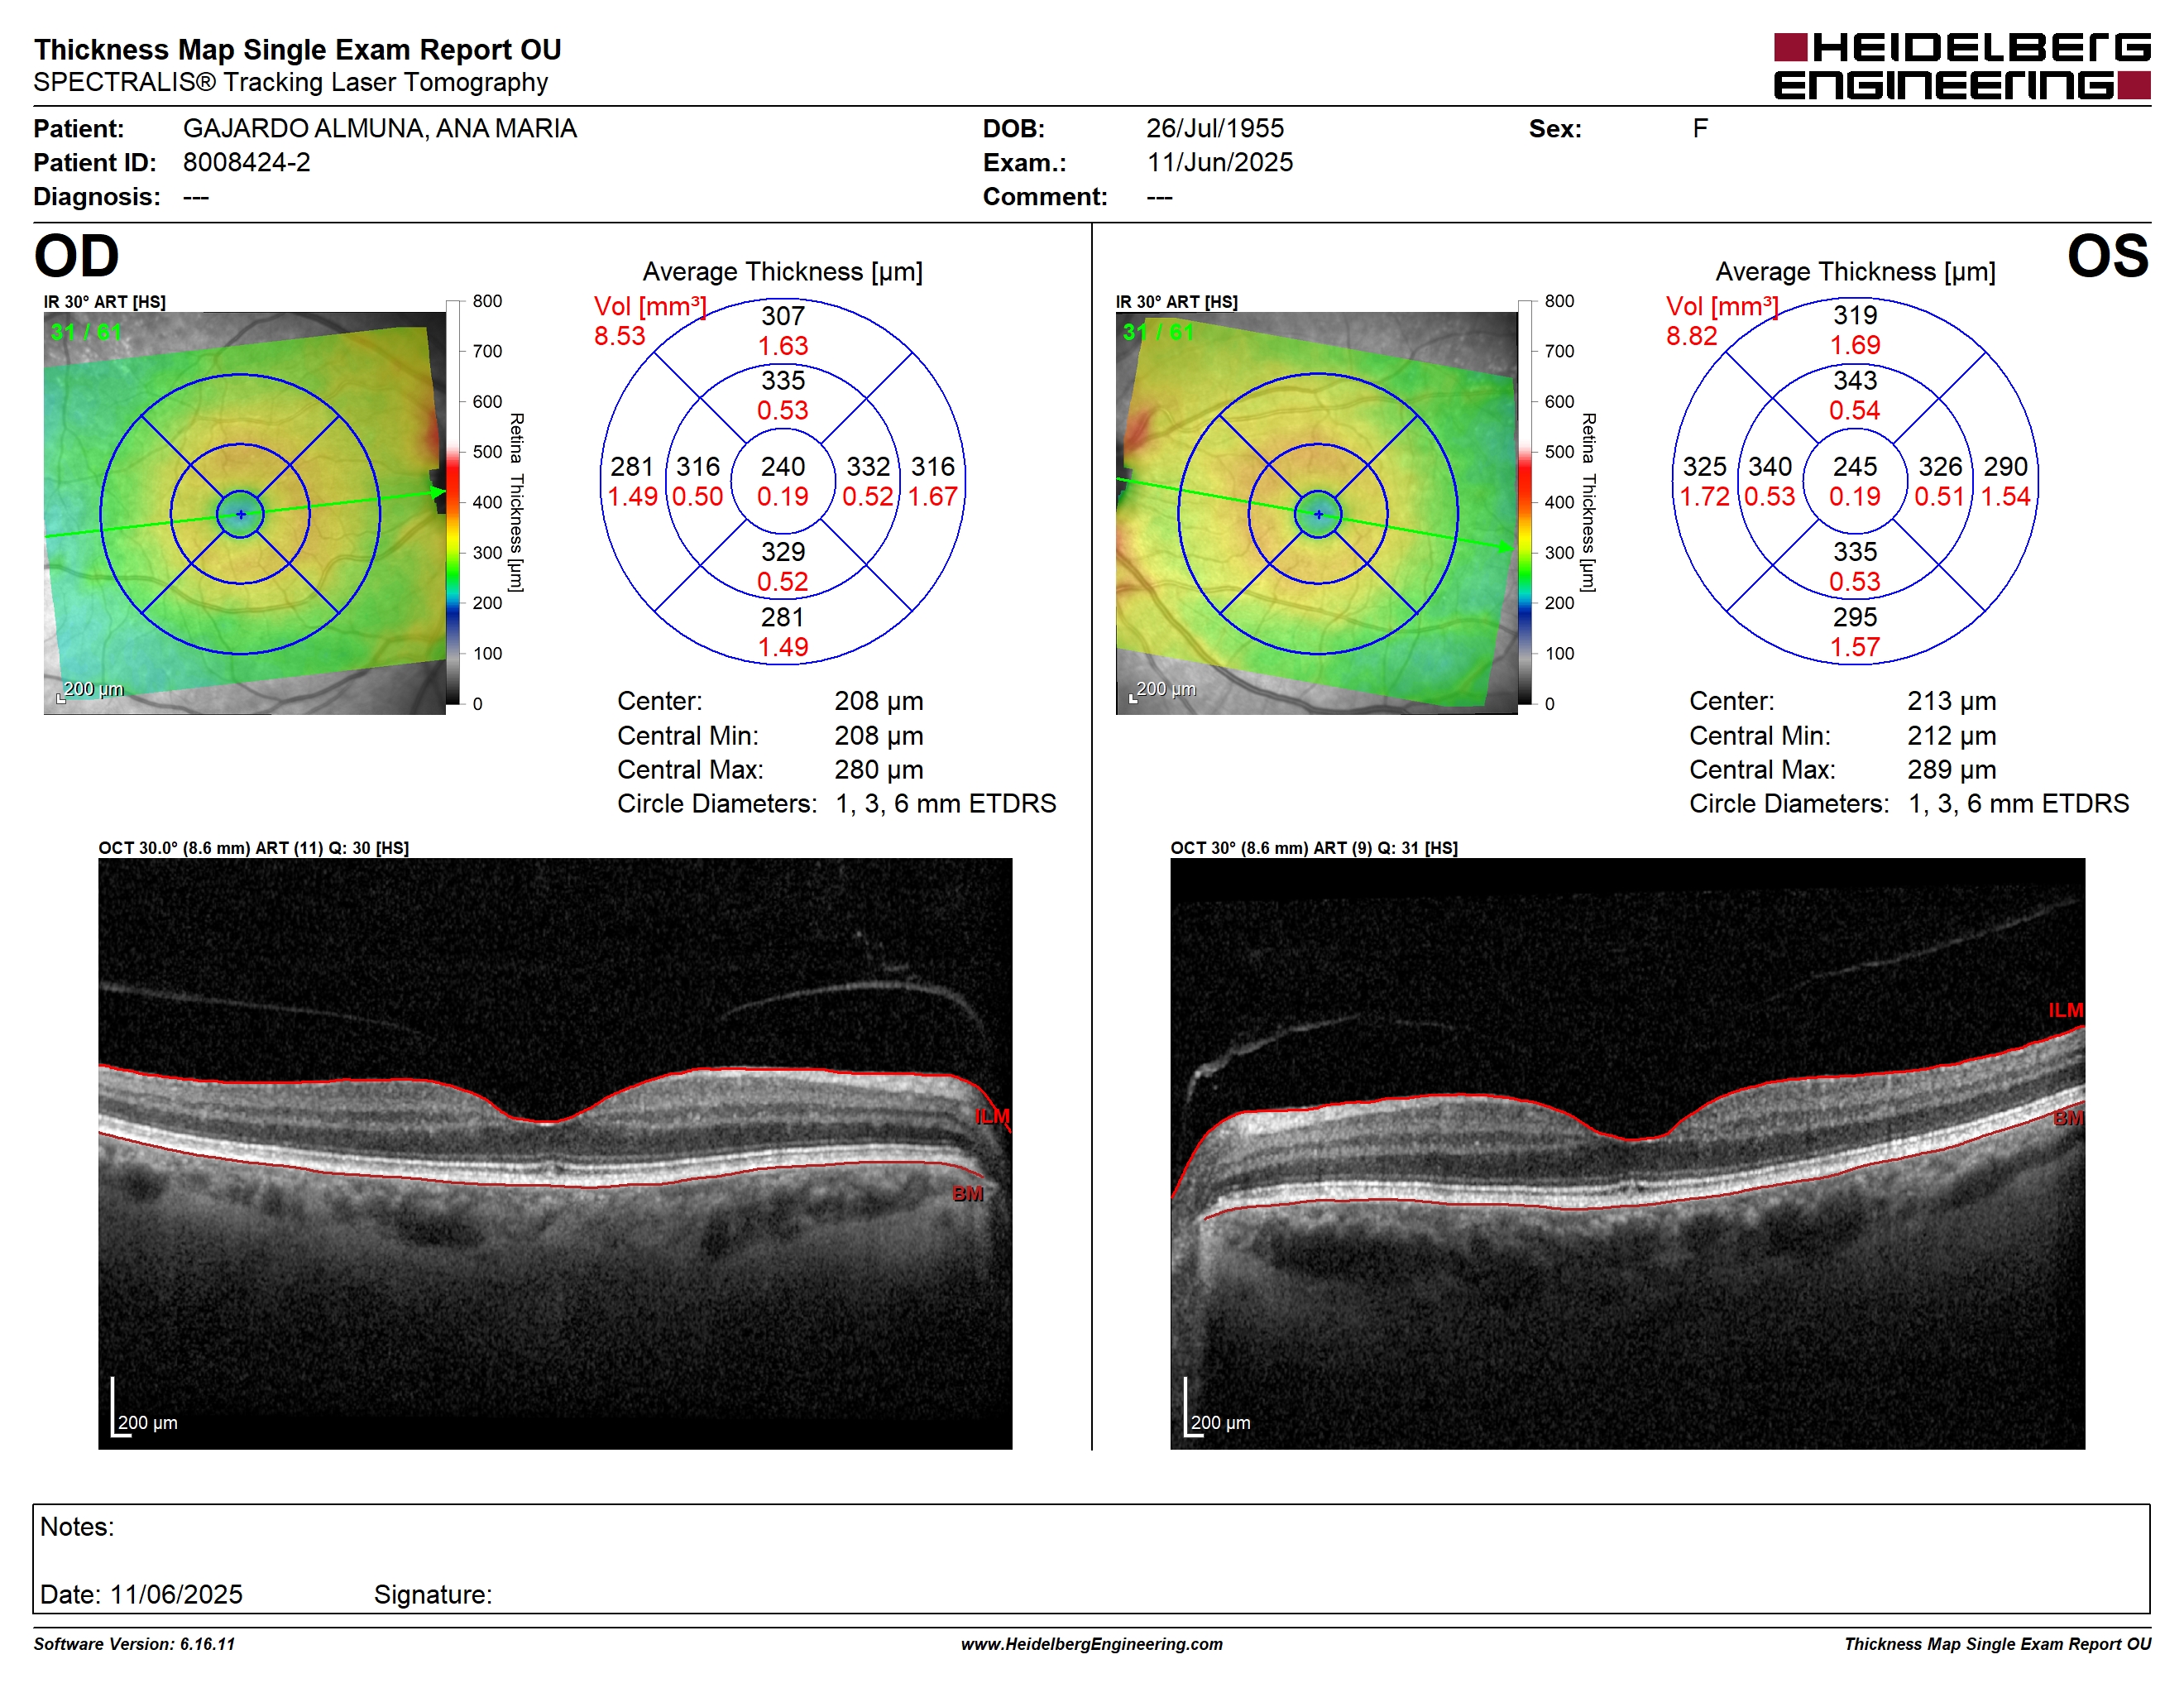Viewport: 2184px width, 1688px height.
Task: Open the OD OCT B-scan image
Action: coord(555,1153)
